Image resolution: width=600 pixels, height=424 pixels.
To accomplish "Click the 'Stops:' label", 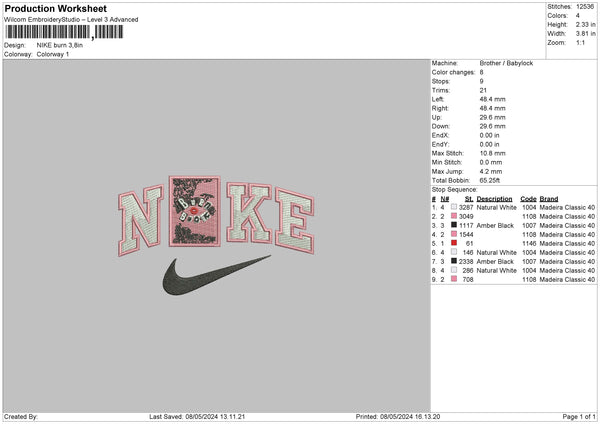I will point(441,81).
